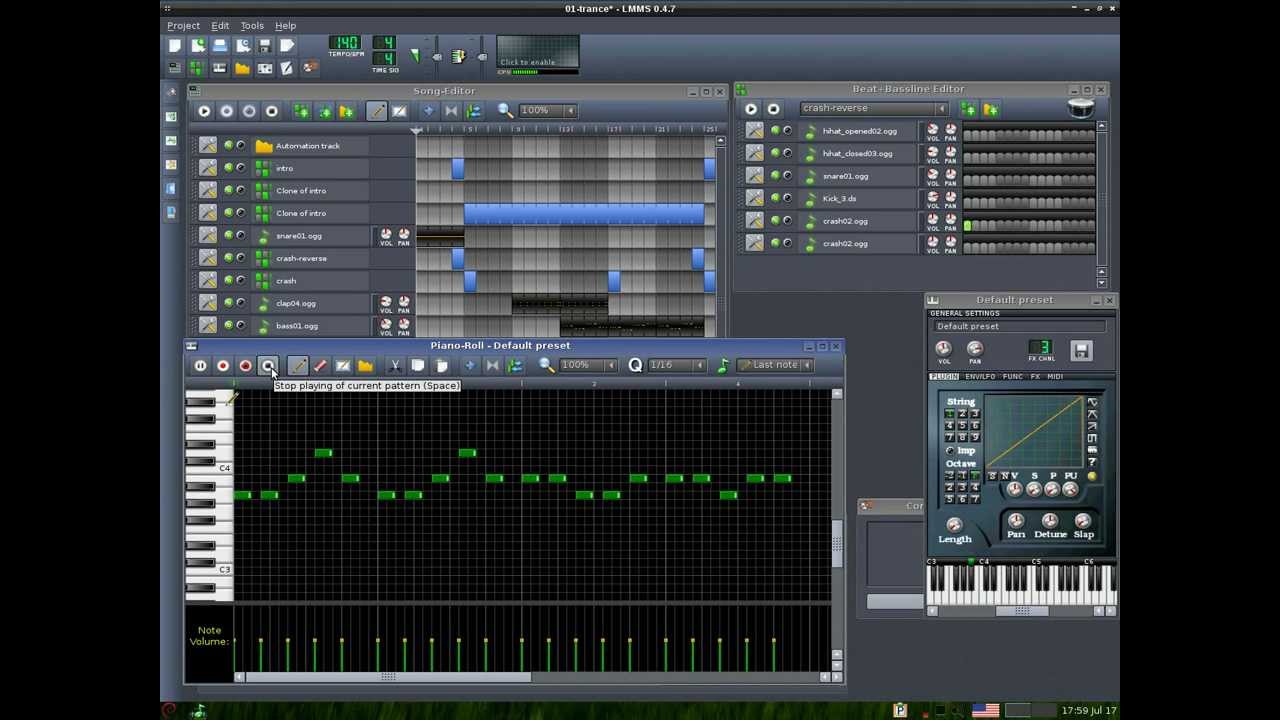
Task: Mute the clap04.ogg track in Song-Editor
Action: point(228,303)
